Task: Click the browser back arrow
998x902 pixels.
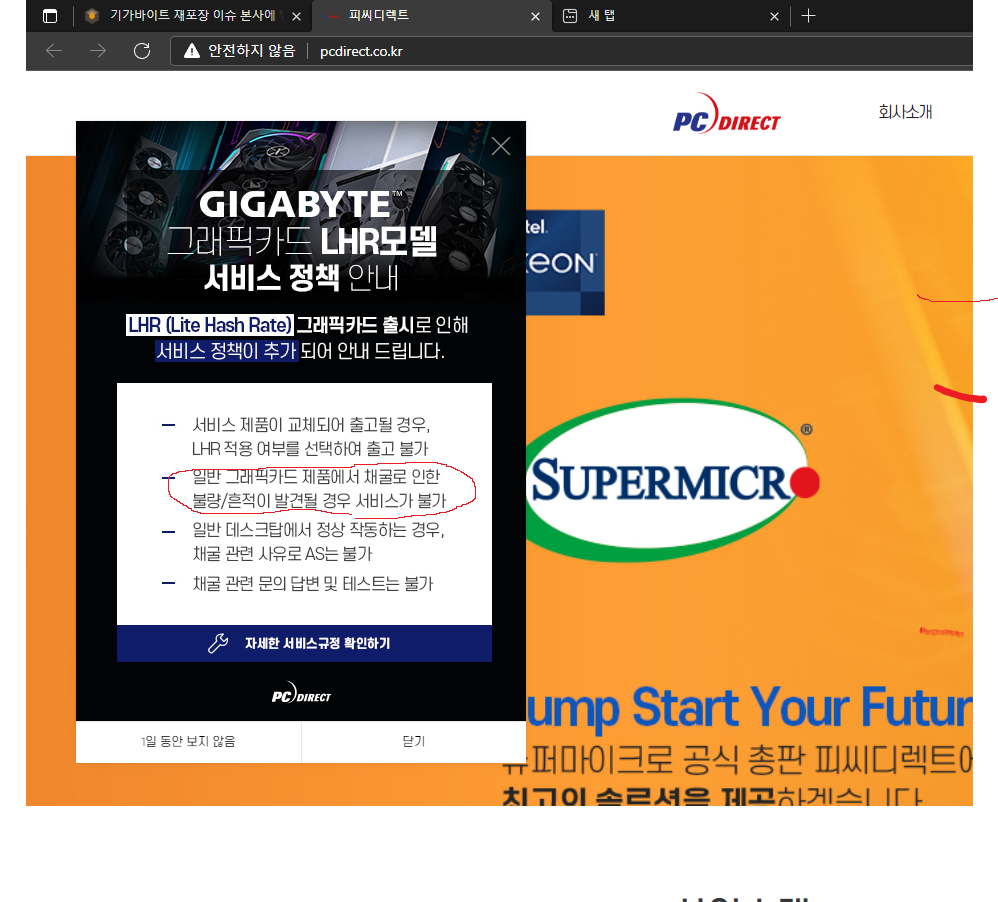Action: [x=54, y=51]
